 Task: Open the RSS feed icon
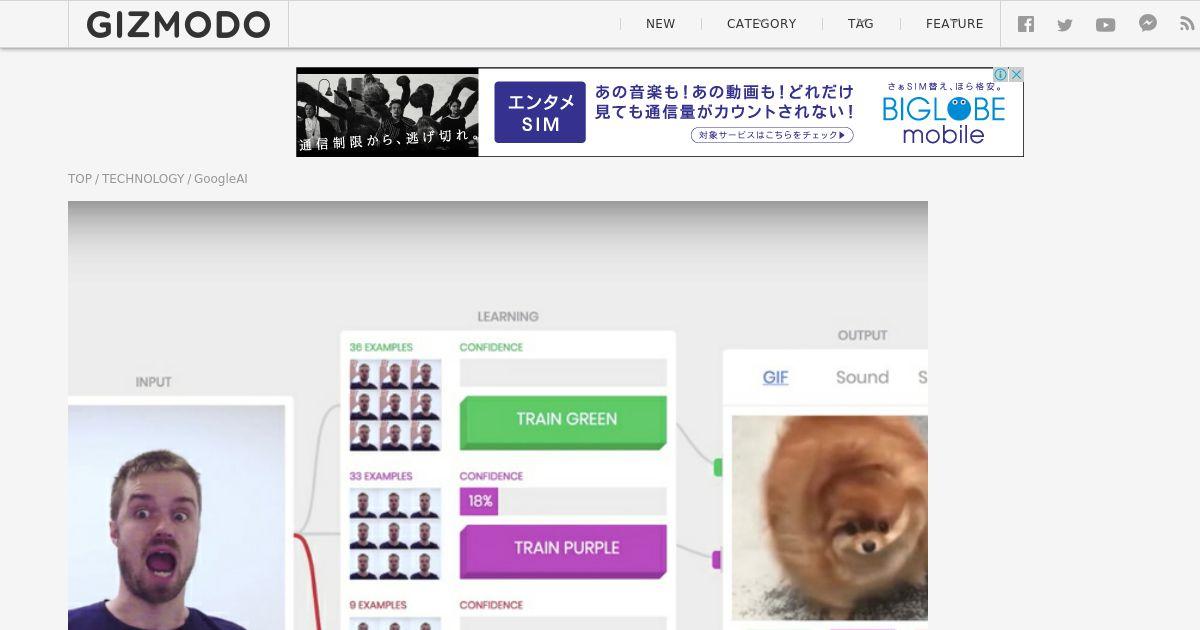coord(1187,24)
